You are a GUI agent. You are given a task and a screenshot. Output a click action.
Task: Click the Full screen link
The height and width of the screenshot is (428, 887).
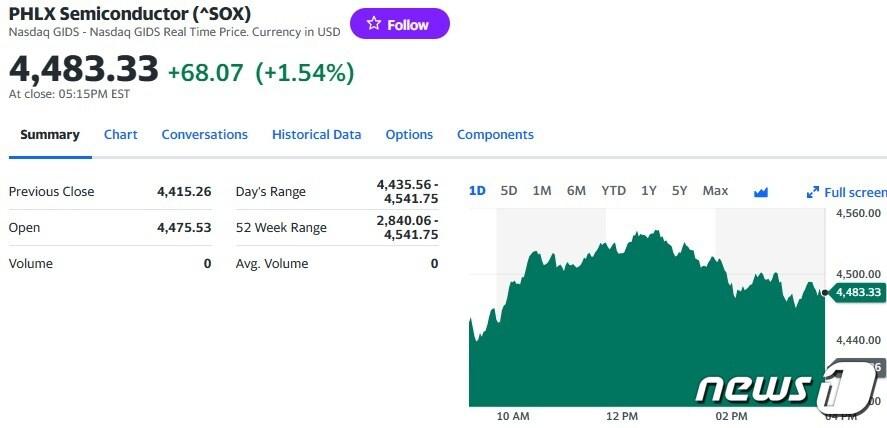coord(854,192)
